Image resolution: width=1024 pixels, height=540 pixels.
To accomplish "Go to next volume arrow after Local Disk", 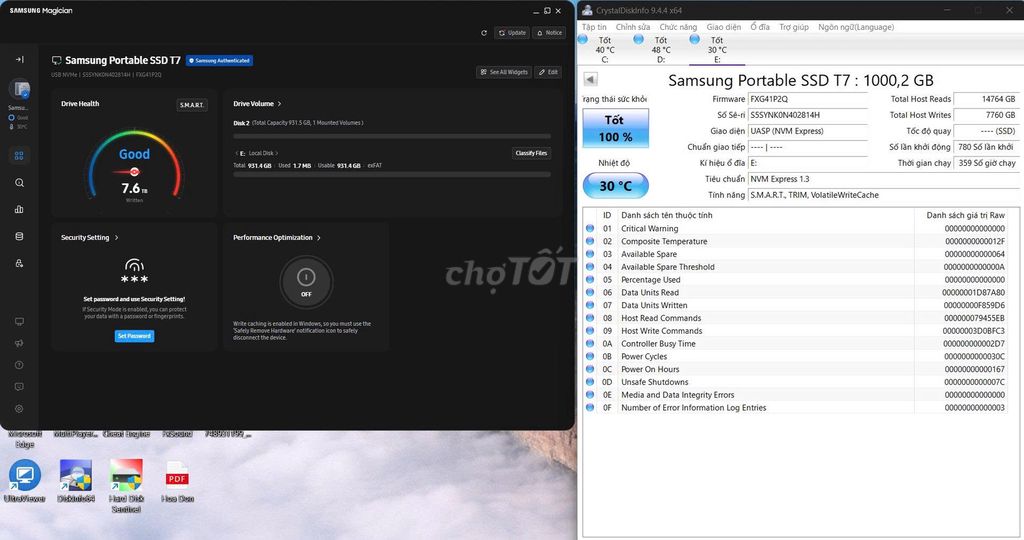I will (277, 153).
